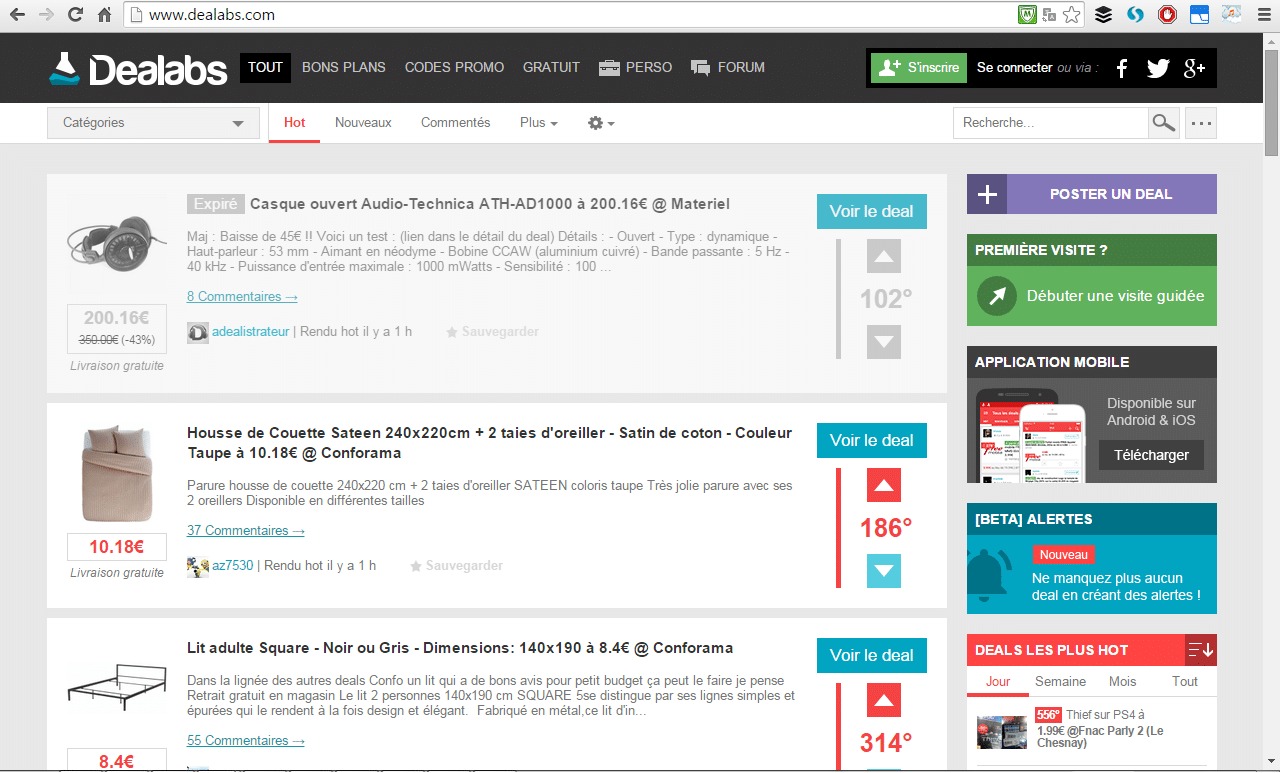The height and width of the screenshot is (773, 1280).
Task: Upvote the Housse de Couette deal
Action: click(x=884, y=485)
